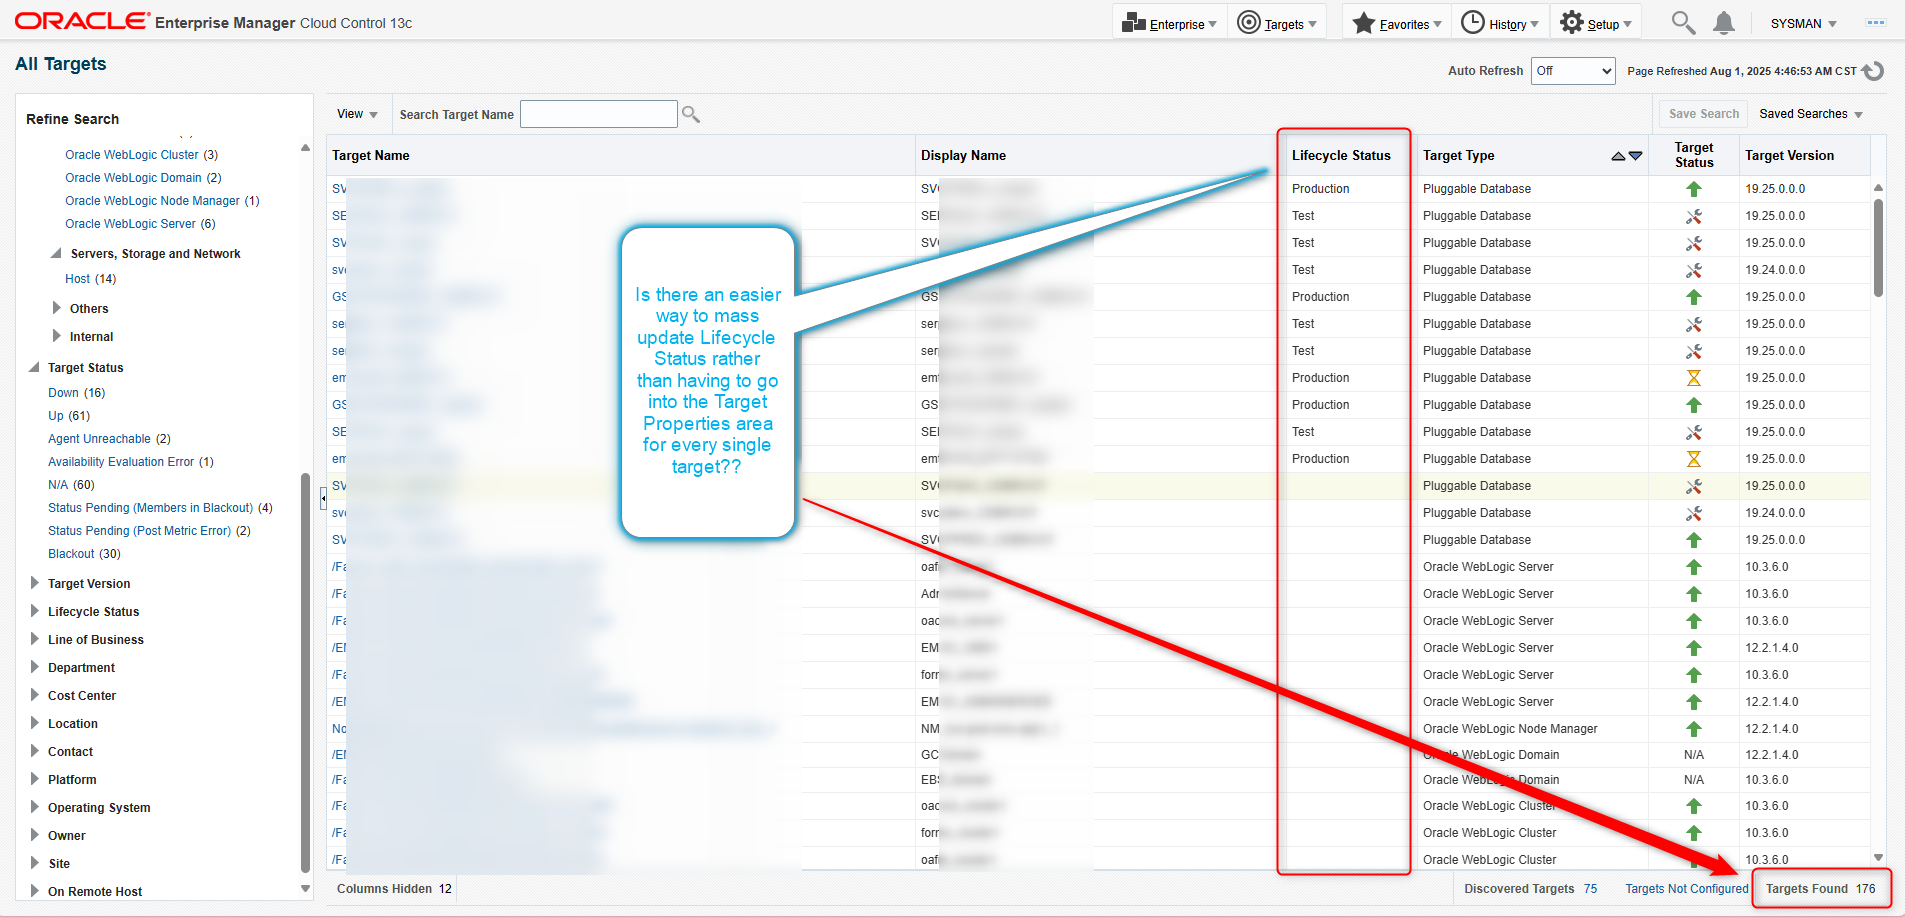Click the hourglass status icon in eleventh row
The width and height of the screenshot is (1905, 918).
click(x=1693, y=459)
